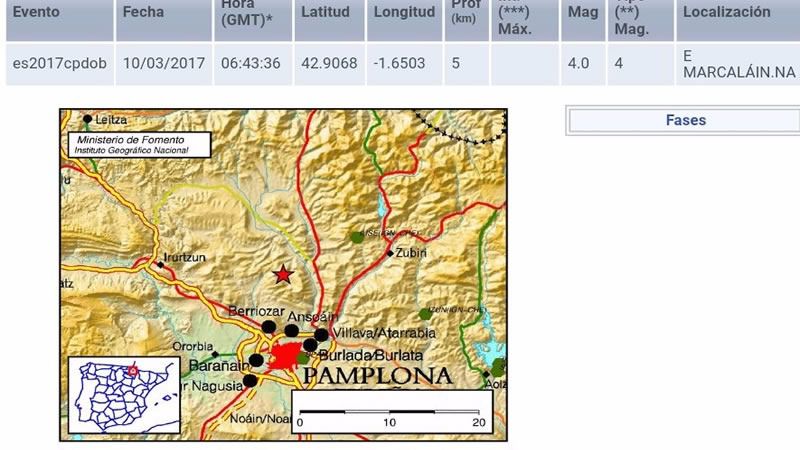Click event ID es2017cpdob

click(59, 64)
